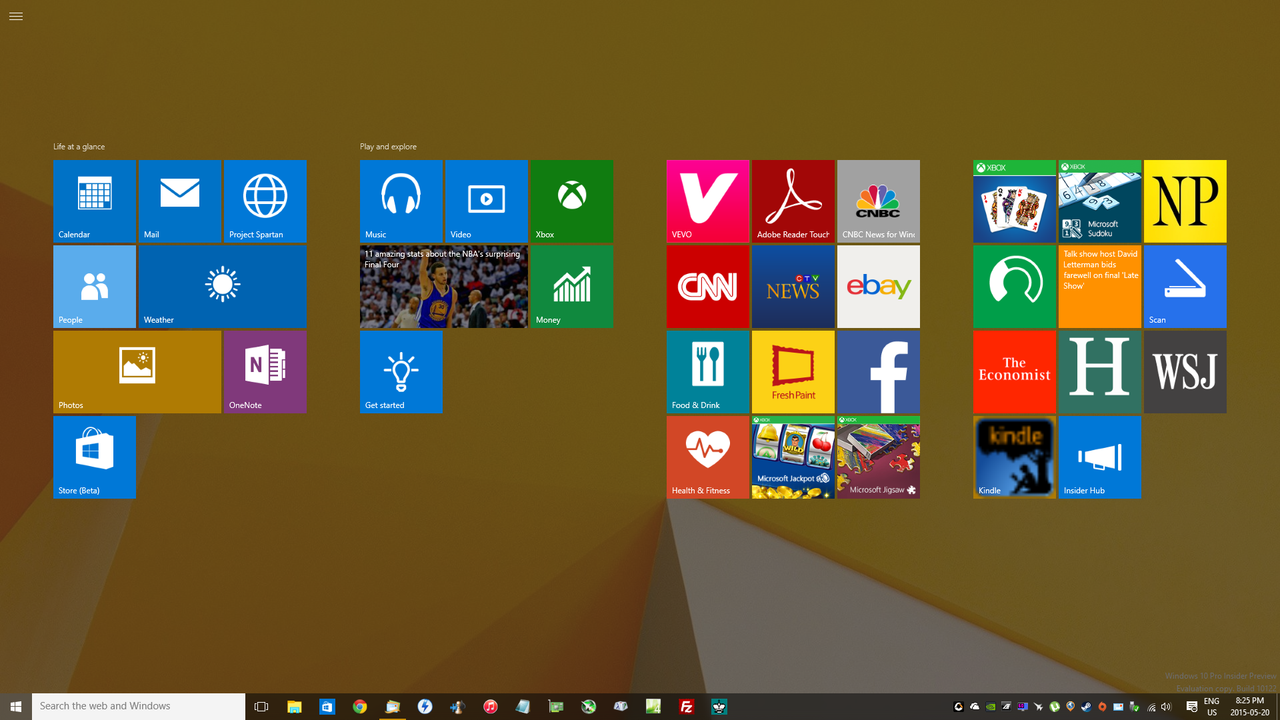Open the clock showing 8:25 PM
Image resolution: width=1280 pixels, height=720 pixels.
[1250, 707]
